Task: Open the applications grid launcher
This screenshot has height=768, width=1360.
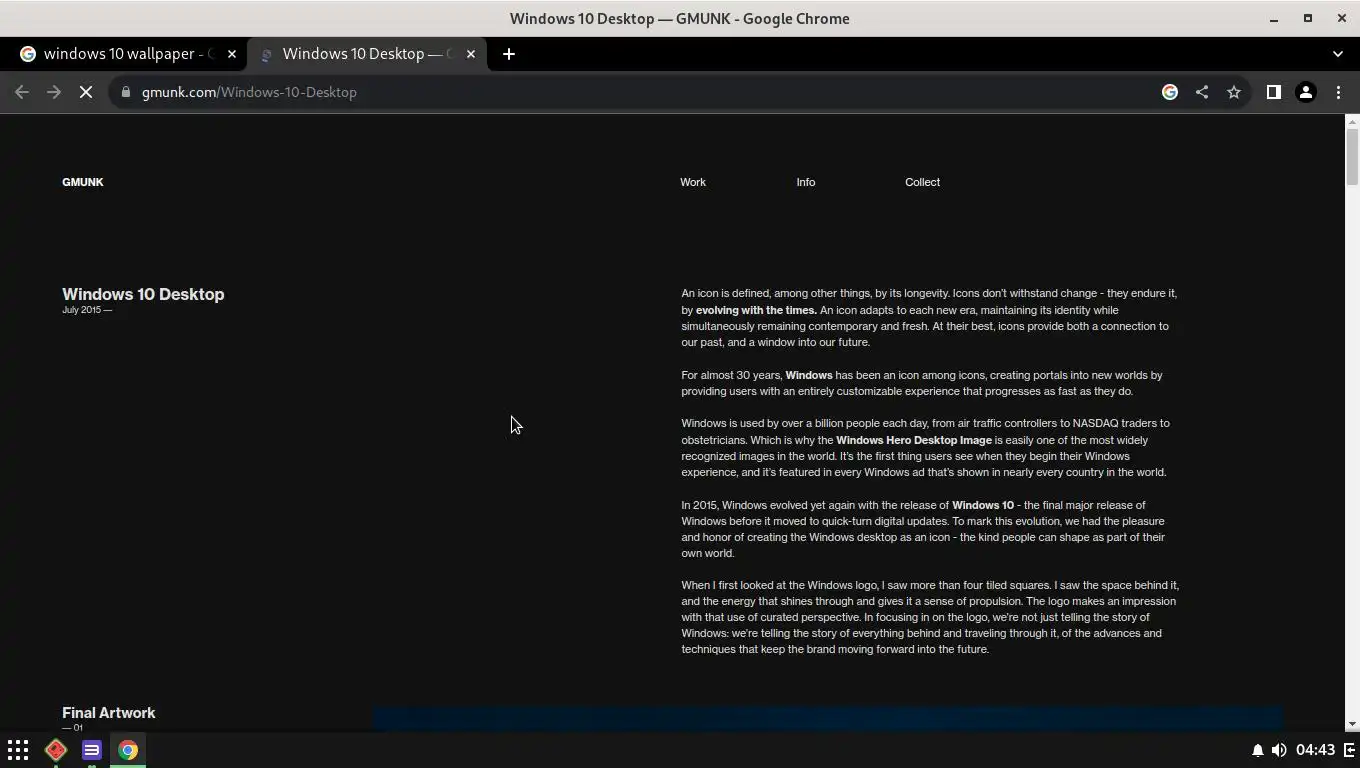Action: [18, 750]
